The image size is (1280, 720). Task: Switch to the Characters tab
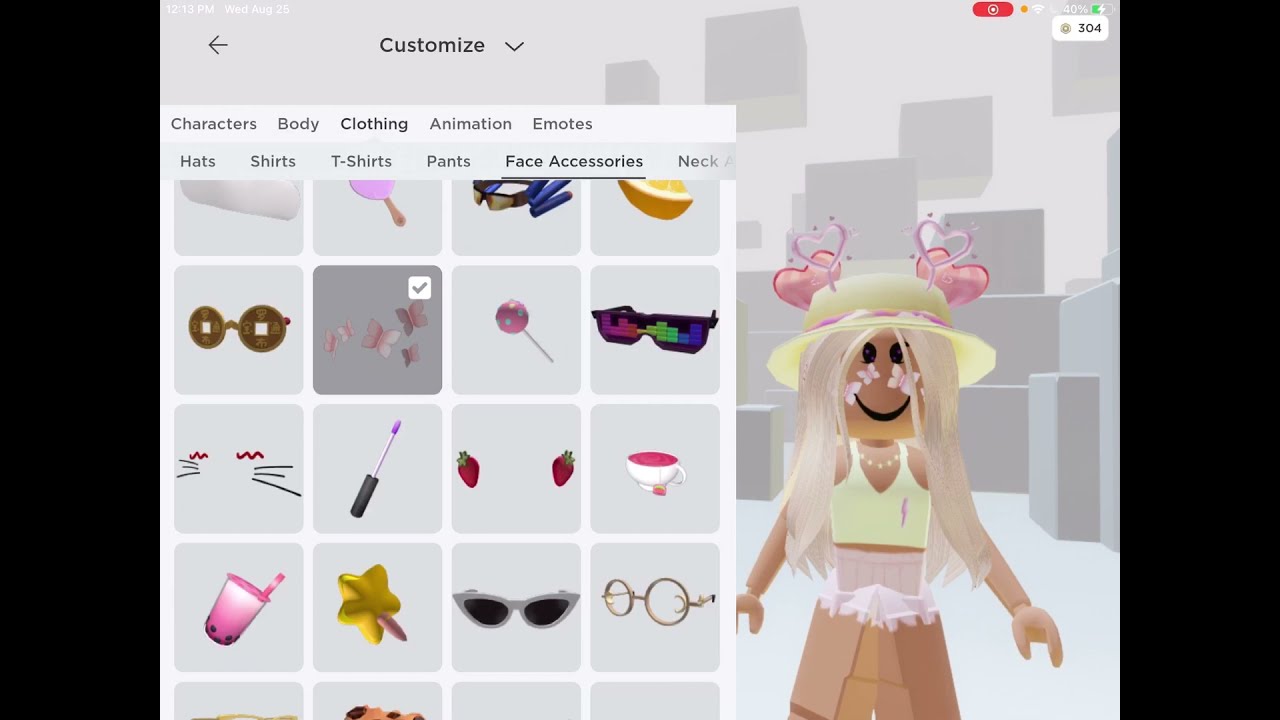[214, 124]
